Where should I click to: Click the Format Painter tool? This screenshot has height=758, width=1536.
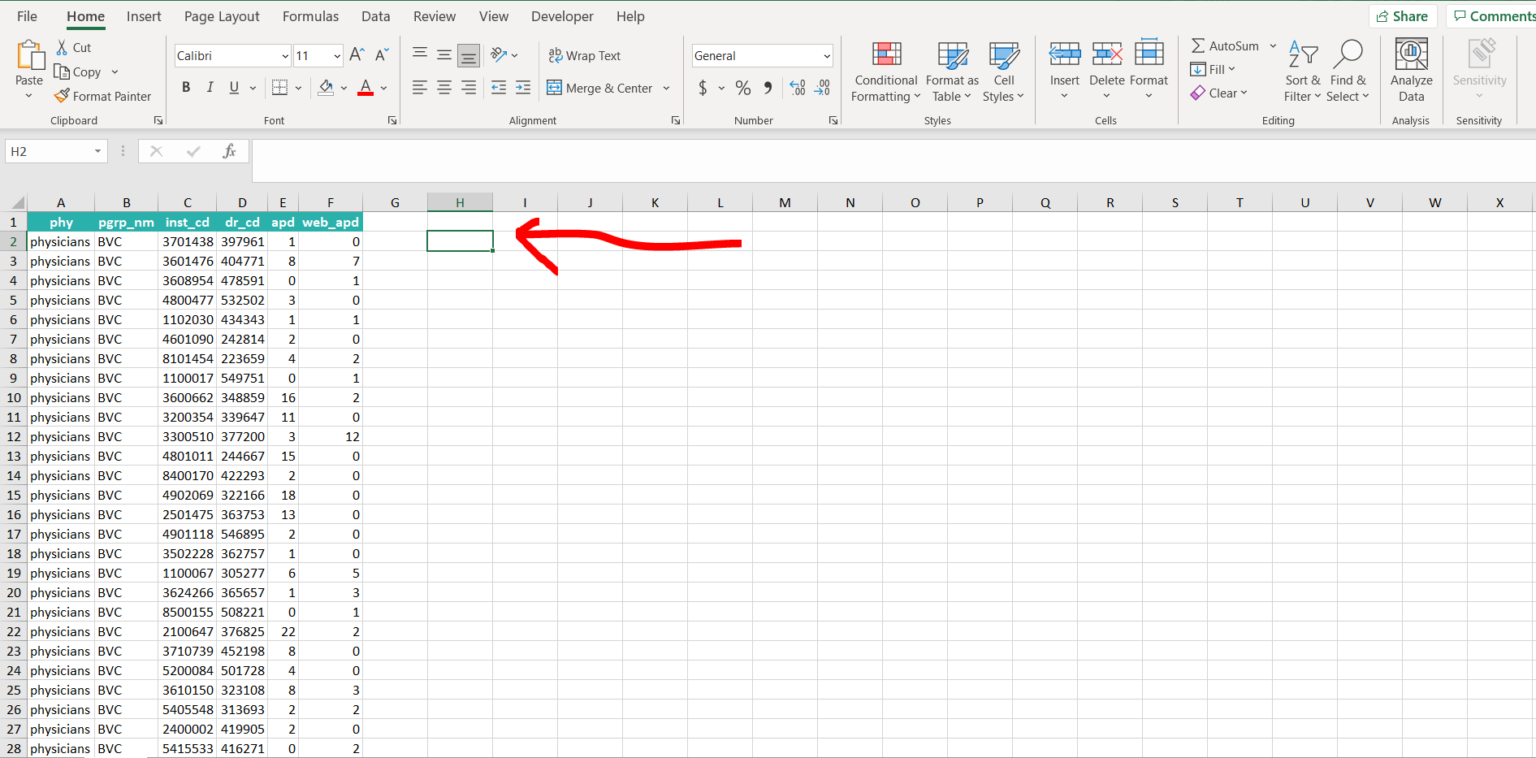coord(103,95)
